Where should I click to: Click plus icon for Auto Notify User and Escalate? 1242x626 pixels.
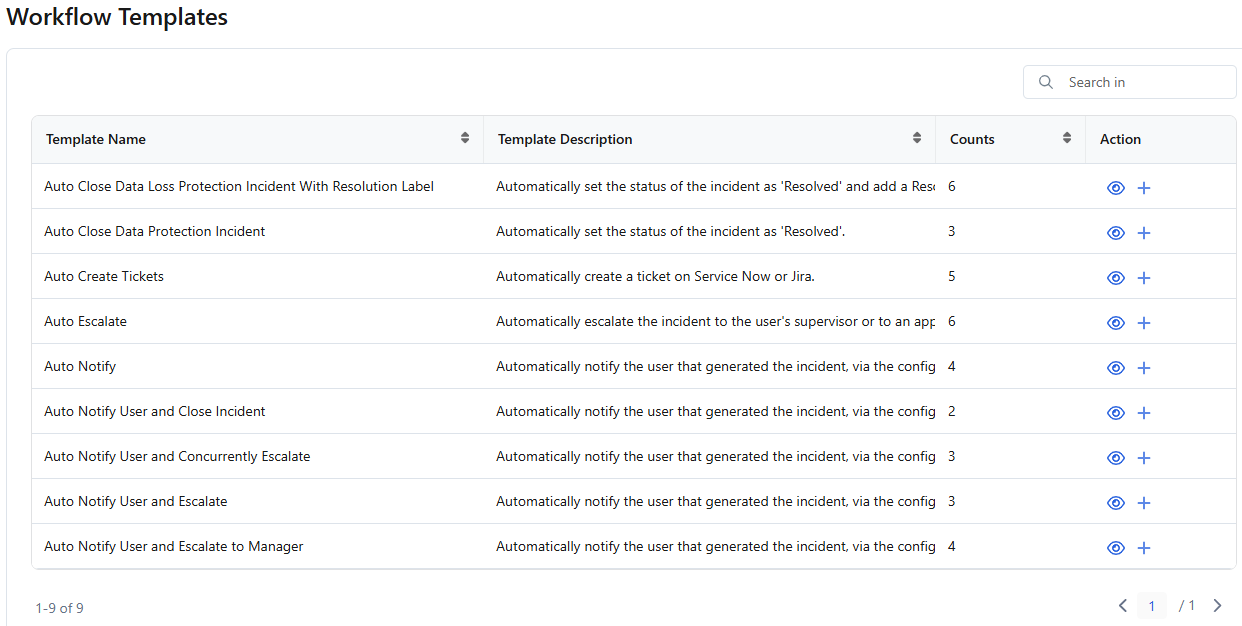[x=1144, y=503]
